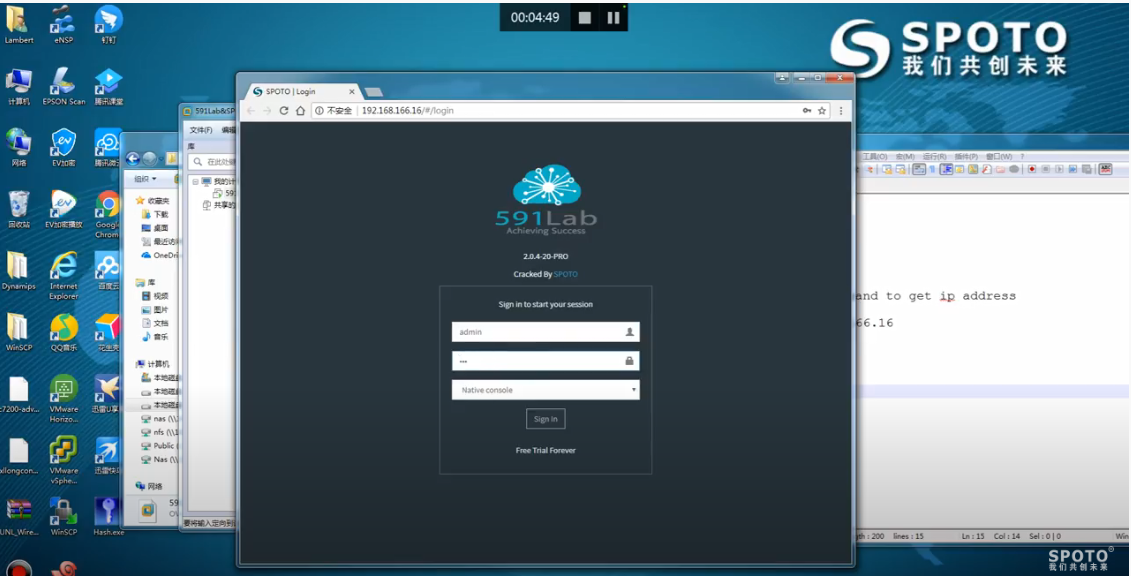Open 文件(F) menu in the 591Lab window
Screen dimensions: 1131x576
click(x=201, y=130)
